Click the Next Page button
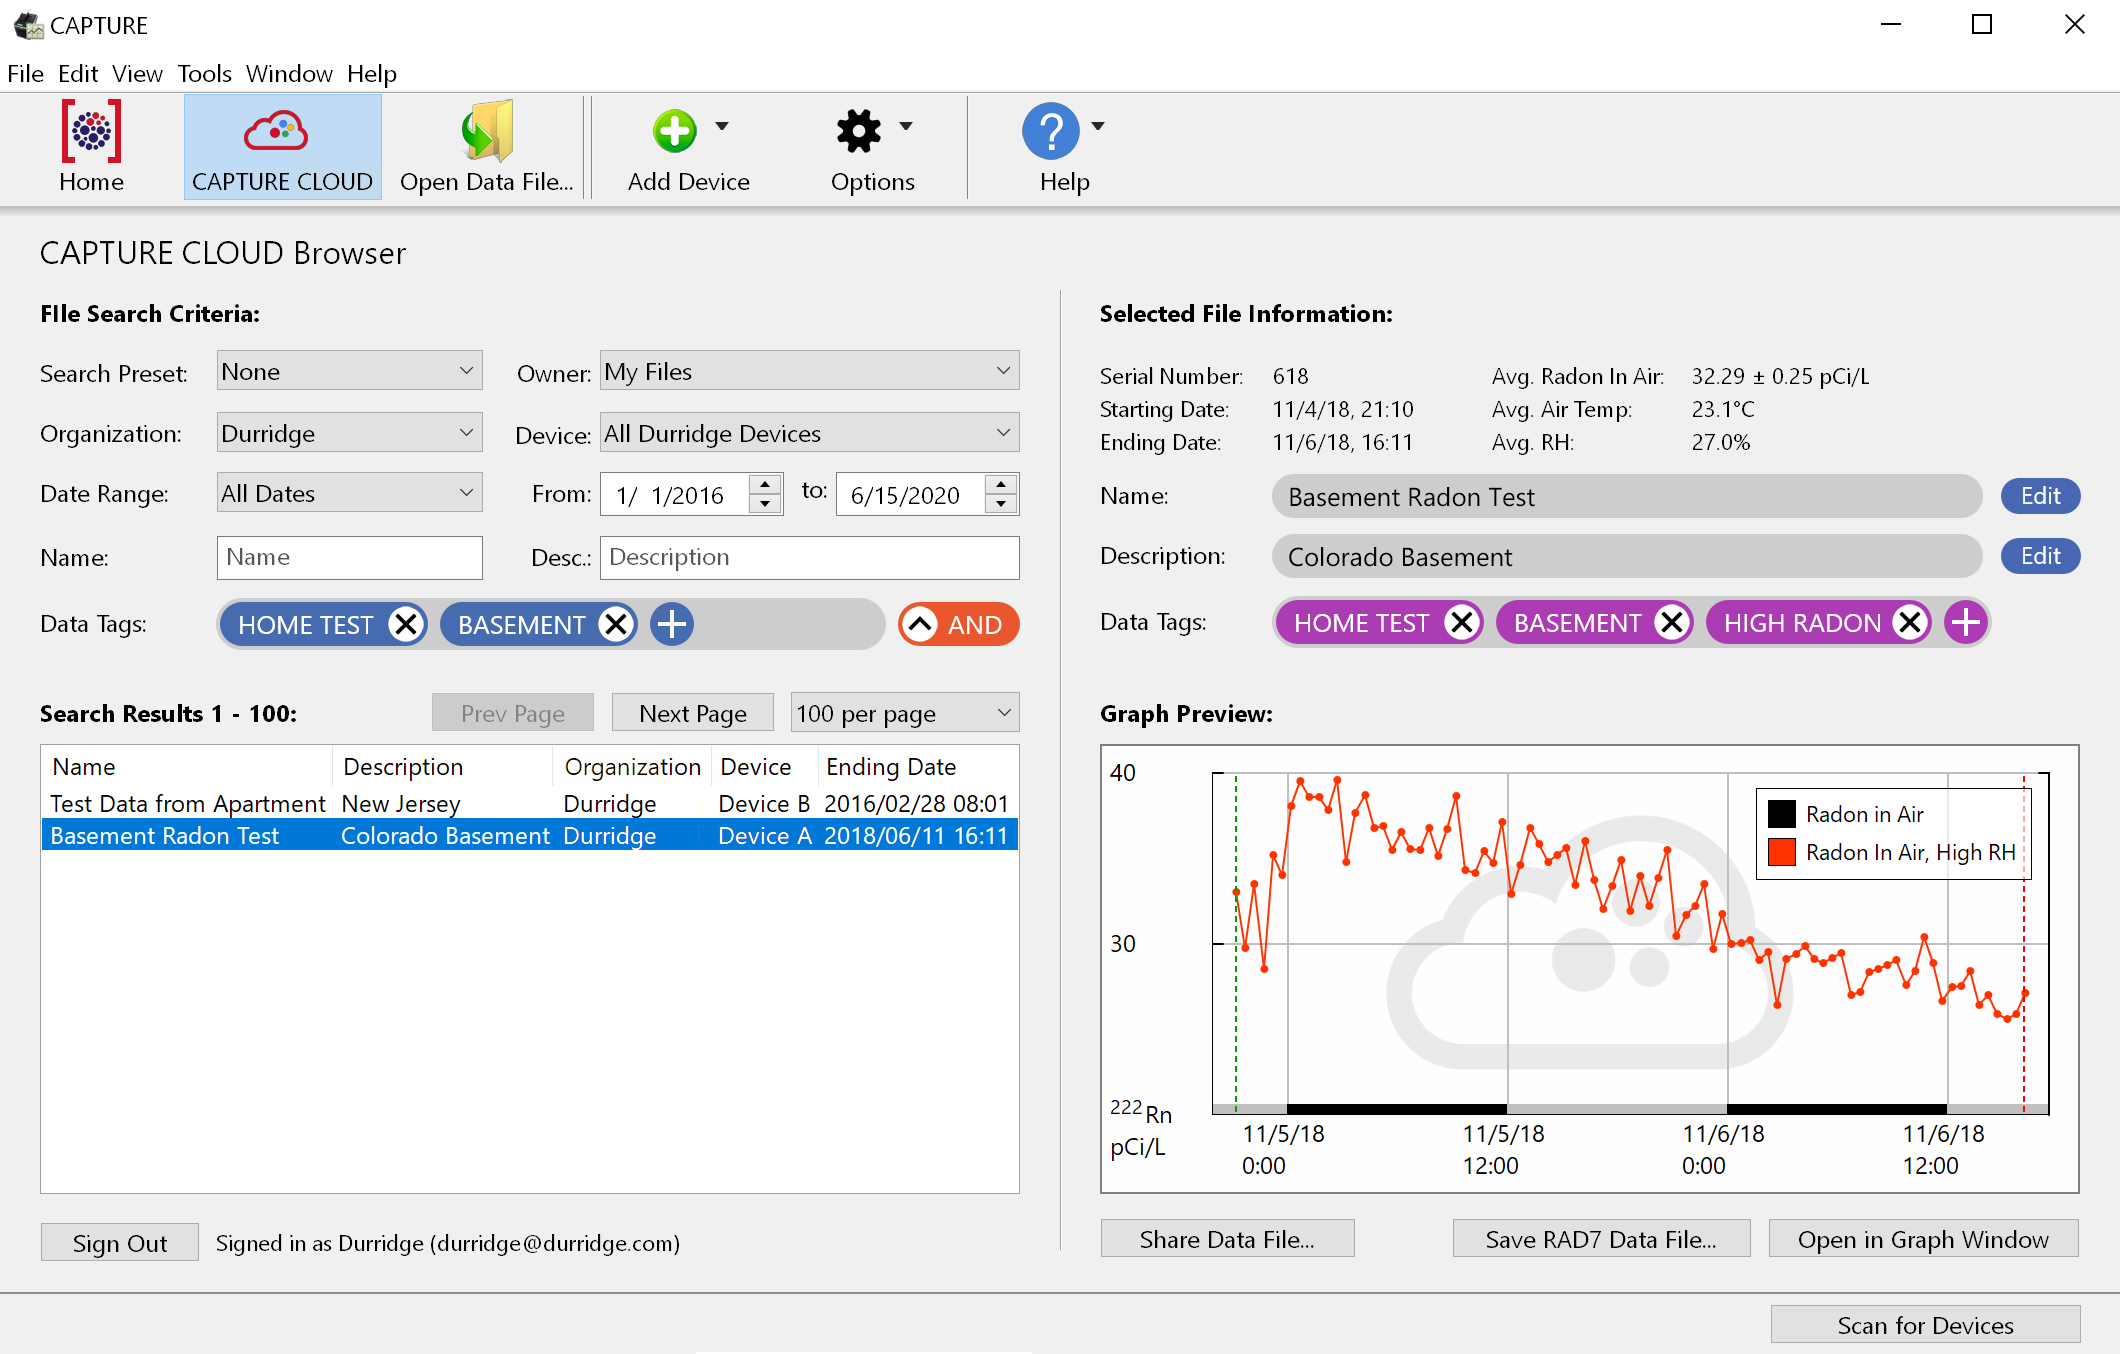Viewport: 2120px width, 1354px height. [x=692, y=713]
